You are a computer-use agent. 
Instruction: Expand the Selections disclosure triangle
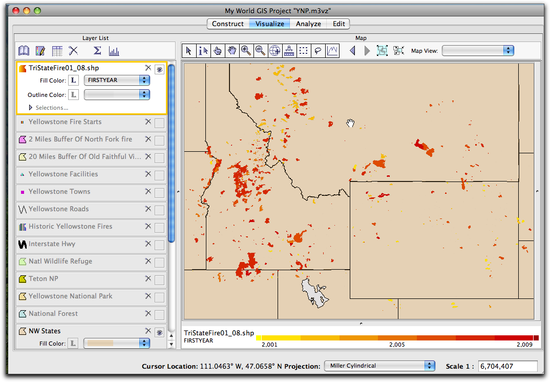point(31,108)
